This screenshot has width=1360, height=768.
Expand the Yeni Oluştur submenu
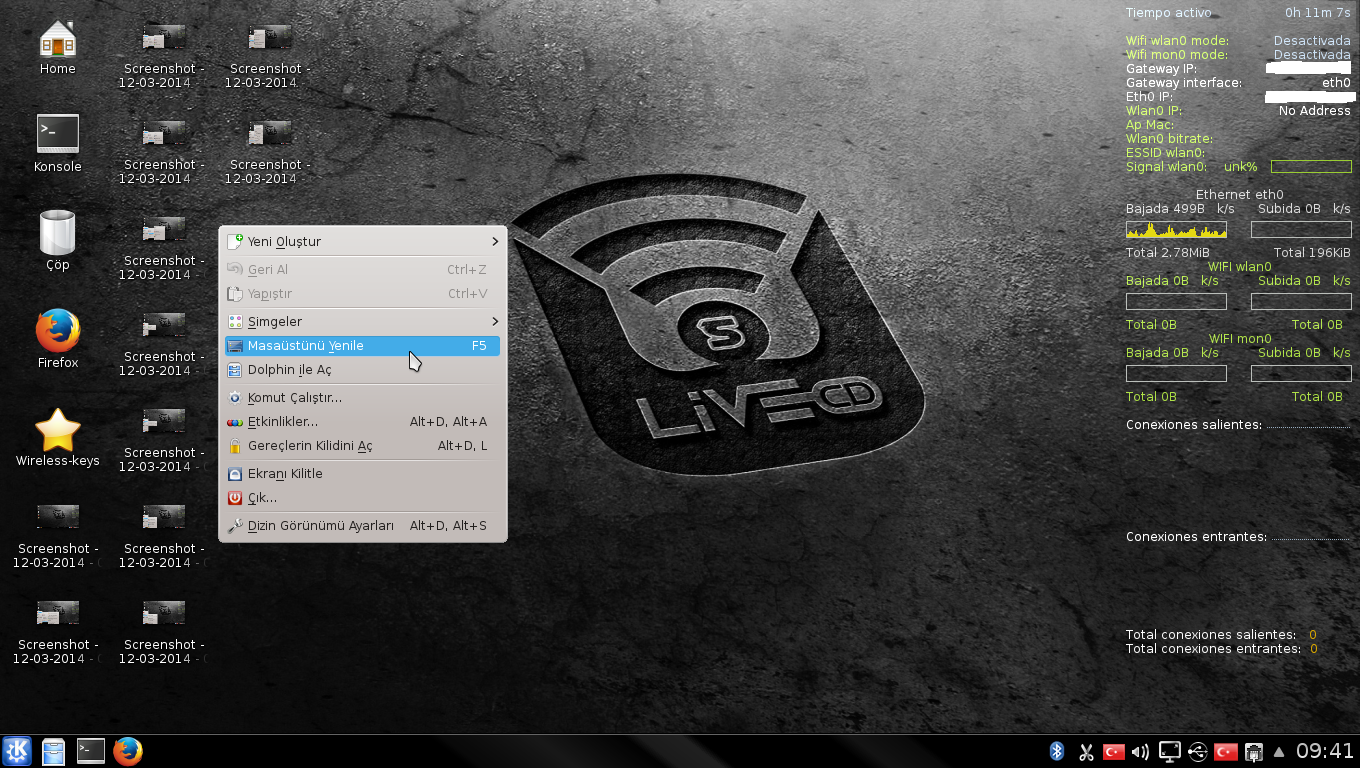(363, 241)
